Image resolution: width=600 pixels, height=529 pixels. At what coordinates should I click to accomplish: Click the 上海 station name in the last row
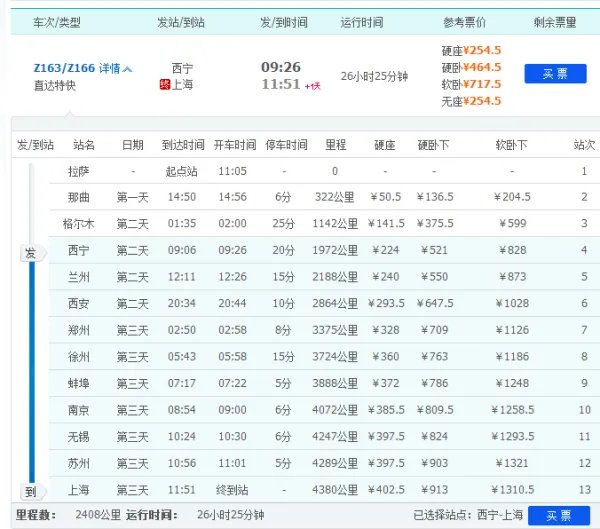(78, 490)
